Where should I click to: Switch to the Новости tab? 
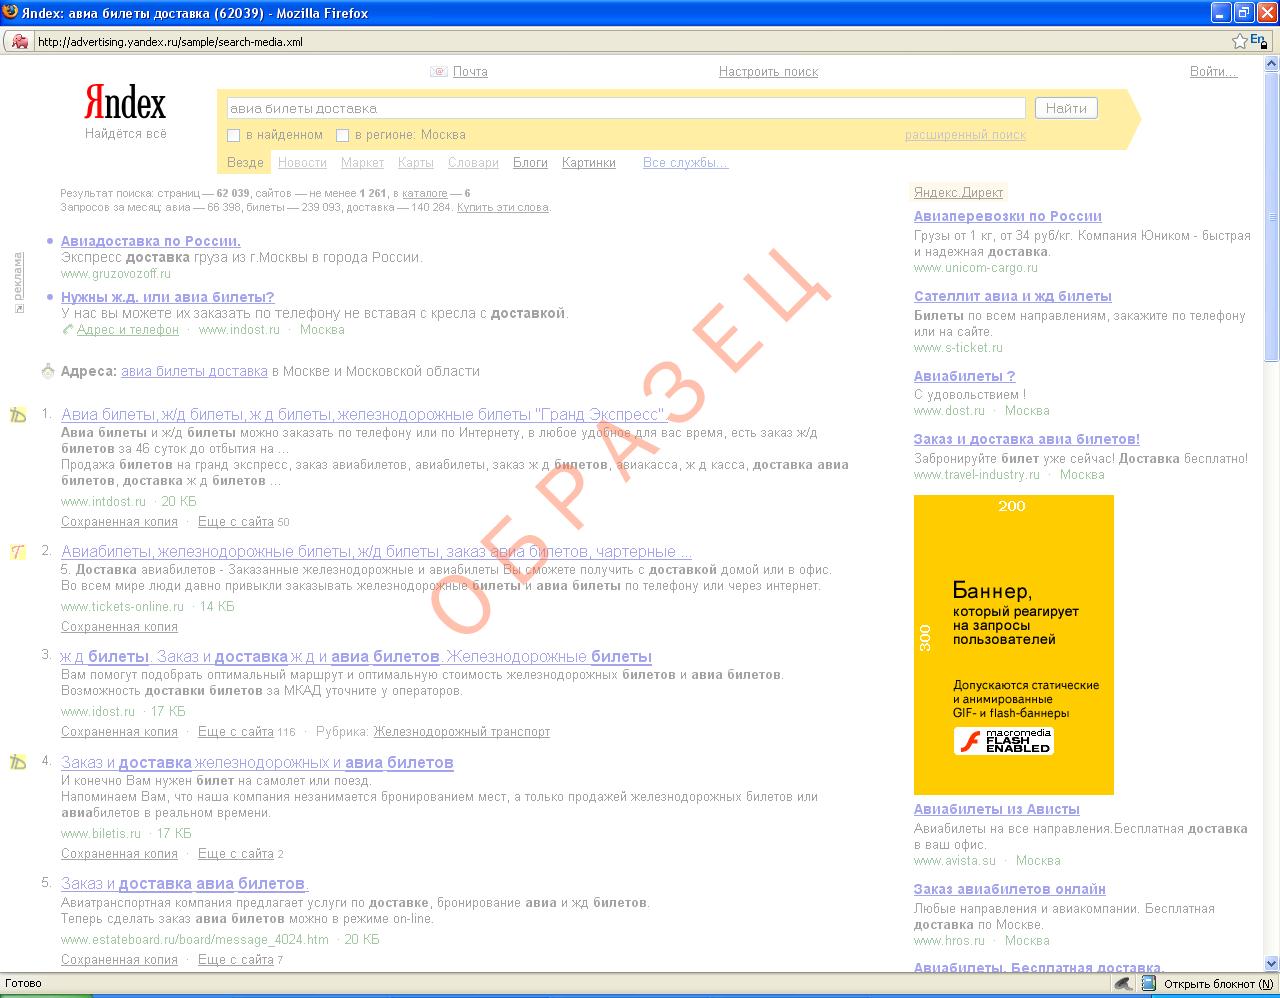point(302,163)
